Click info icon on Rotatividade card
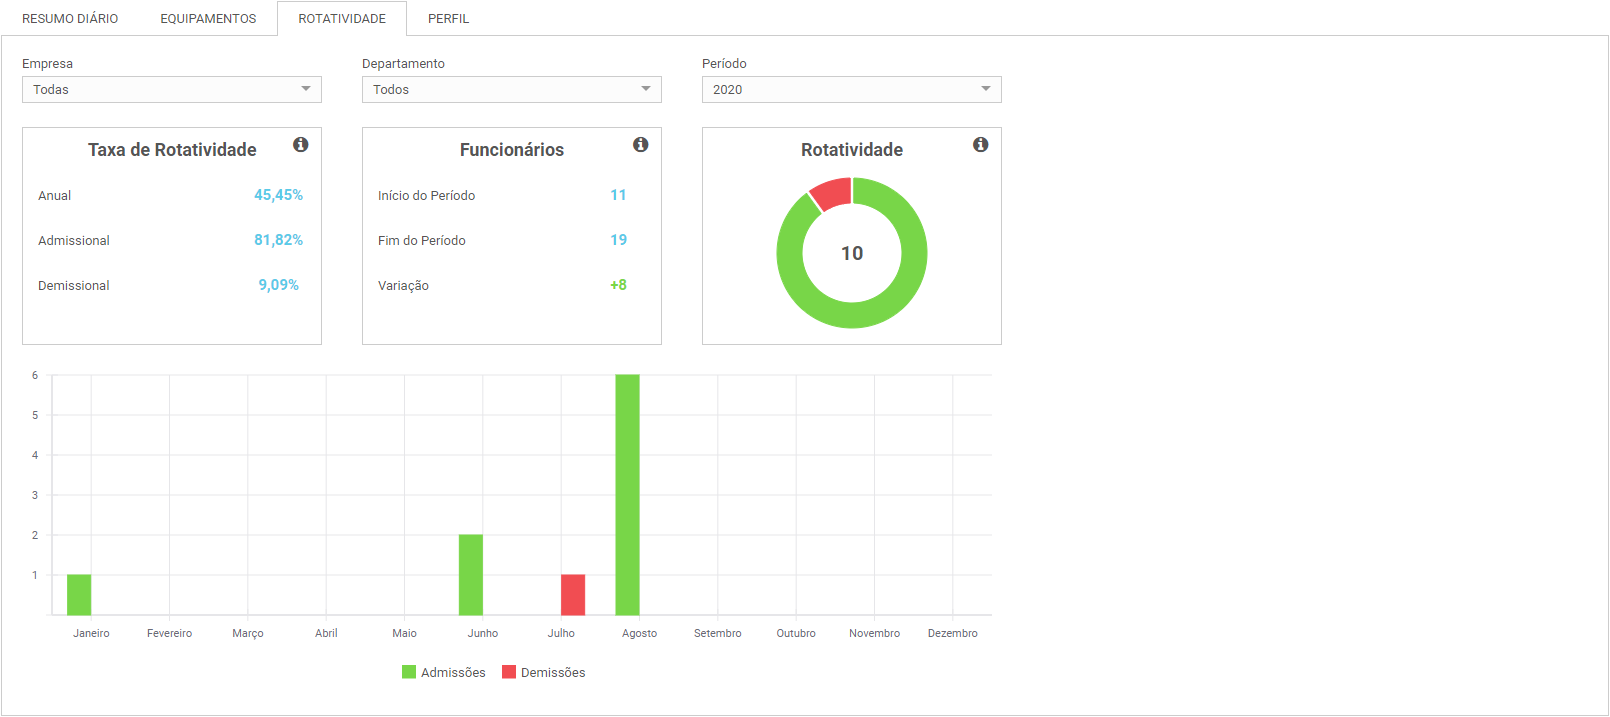Image resolution: width=1610 pixels, height=717 pixels. pos(980,145)
